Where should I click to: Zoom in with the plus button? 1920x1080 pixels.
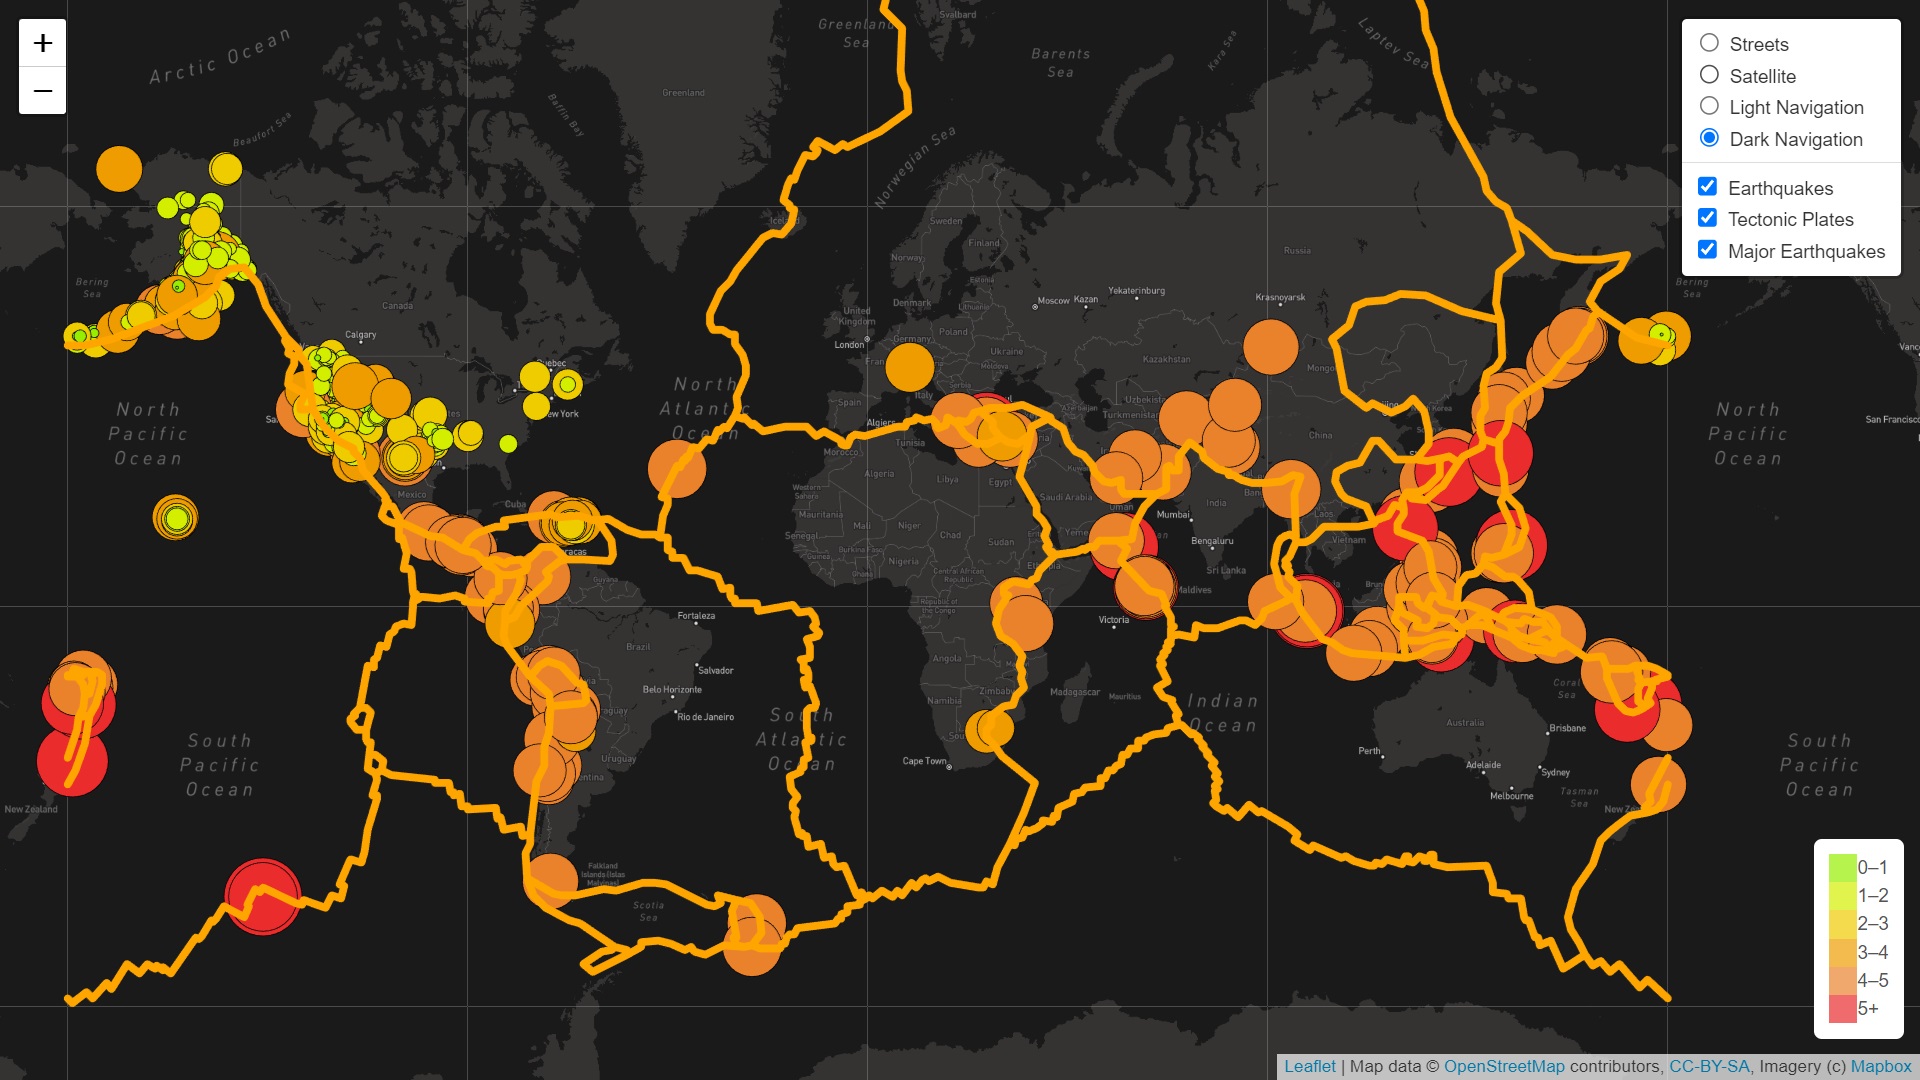point(42,43)
